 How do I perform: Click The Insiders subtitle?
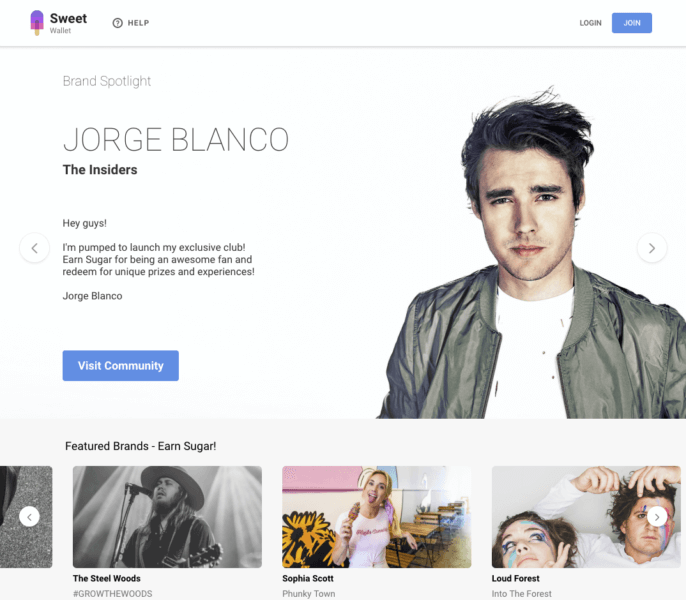(100, 169)
